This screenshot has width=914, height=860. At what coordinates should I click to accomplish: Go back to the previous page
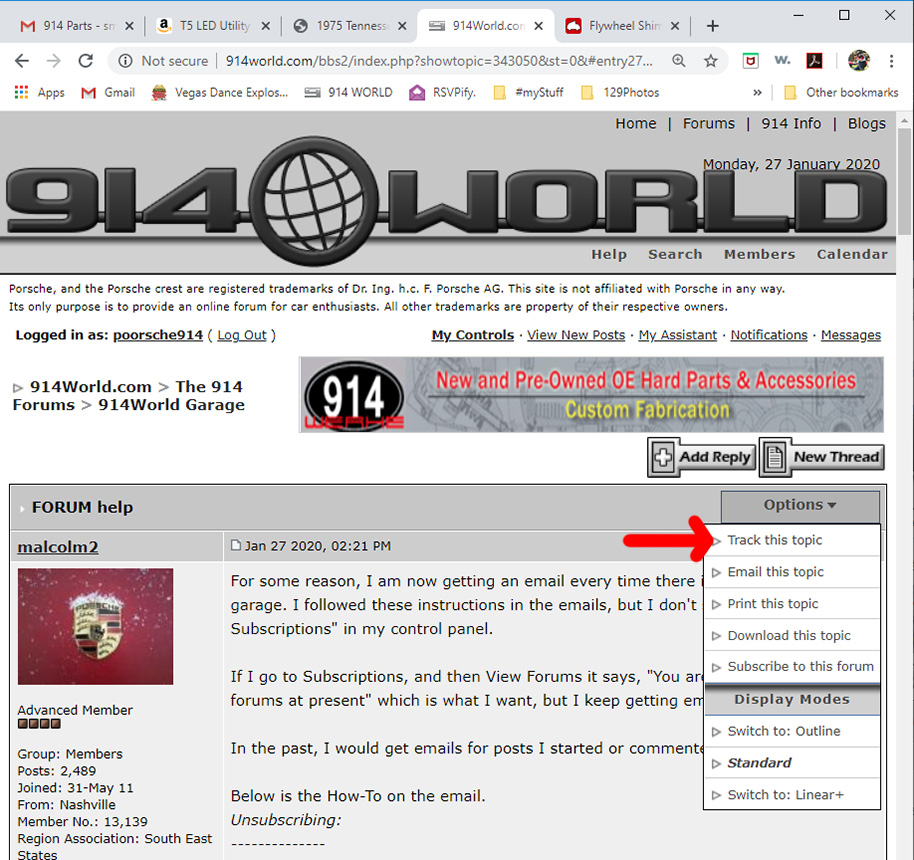[22, 61]
